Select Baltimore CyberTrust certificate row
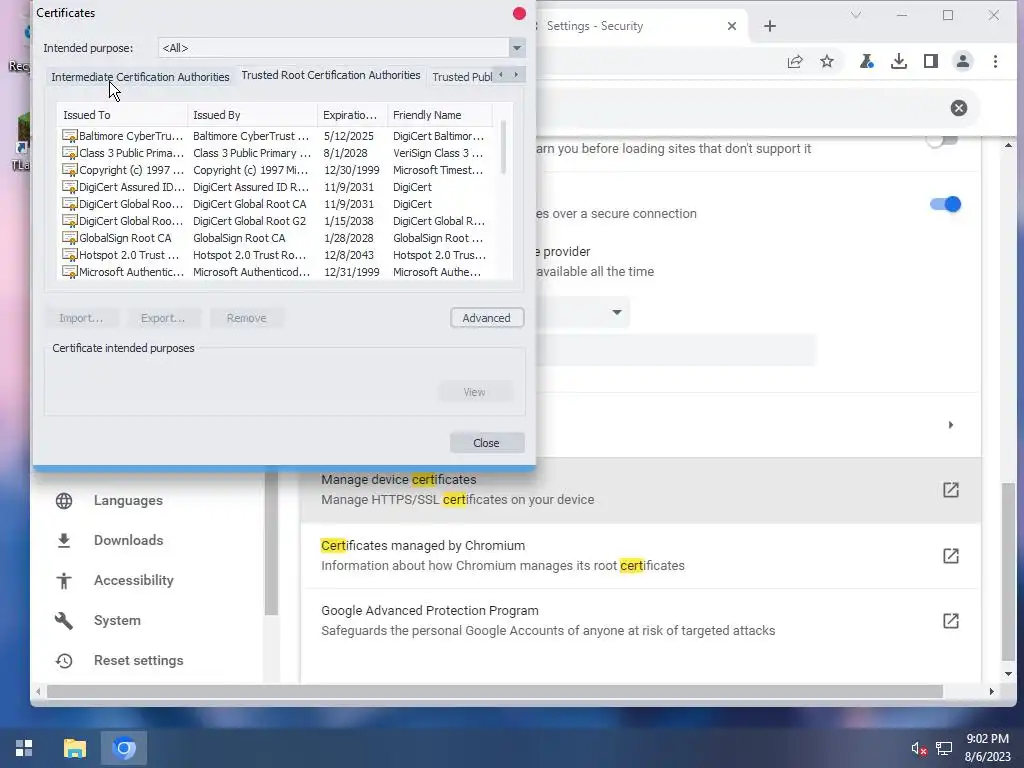Screen dimensions: 1024x768 [x=274, y=136]
